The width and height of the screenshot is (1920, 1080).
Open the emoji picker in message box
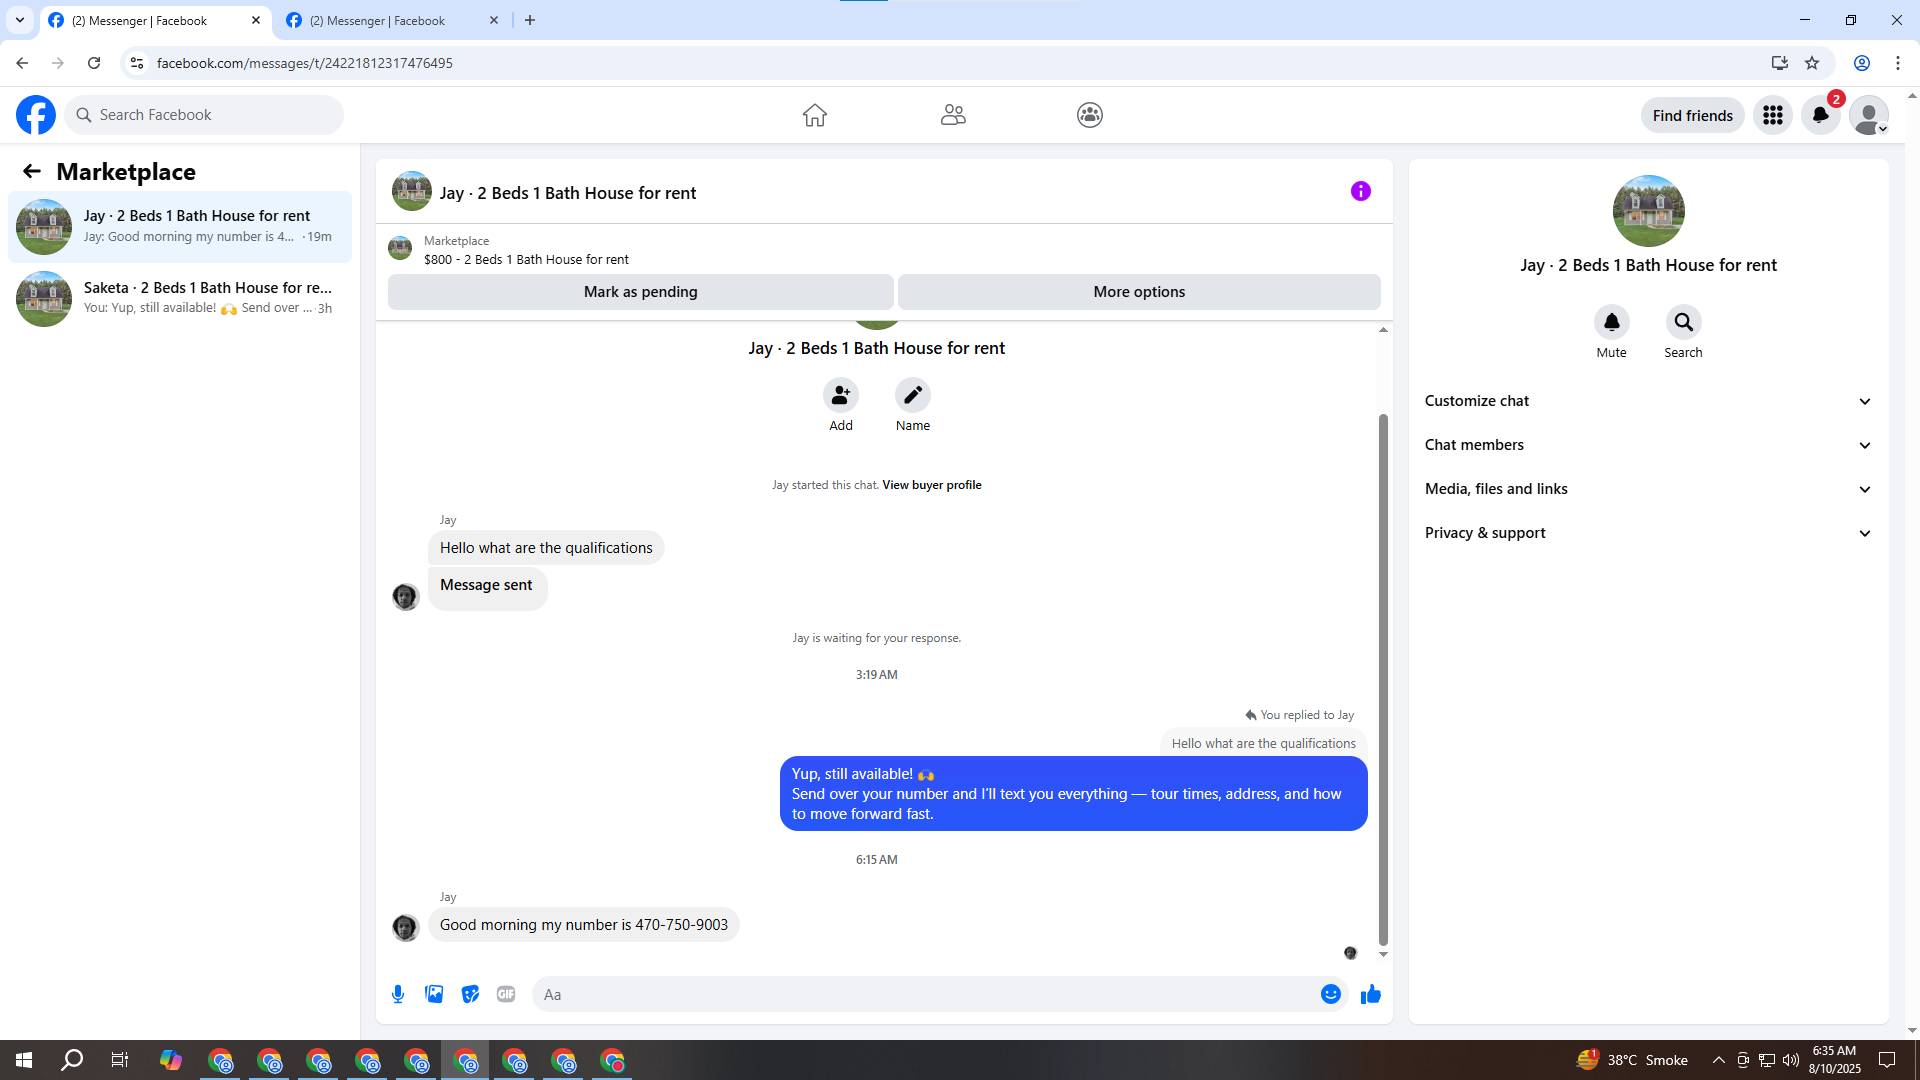tap(1330, 994)
